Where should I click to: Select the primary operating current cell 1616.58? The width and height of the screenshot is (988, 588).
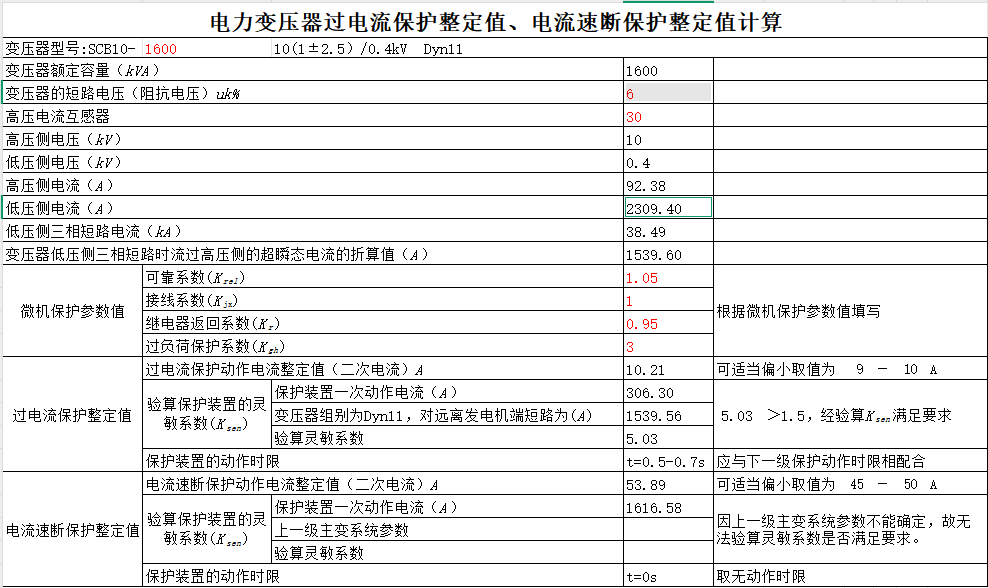click(667, 507)
